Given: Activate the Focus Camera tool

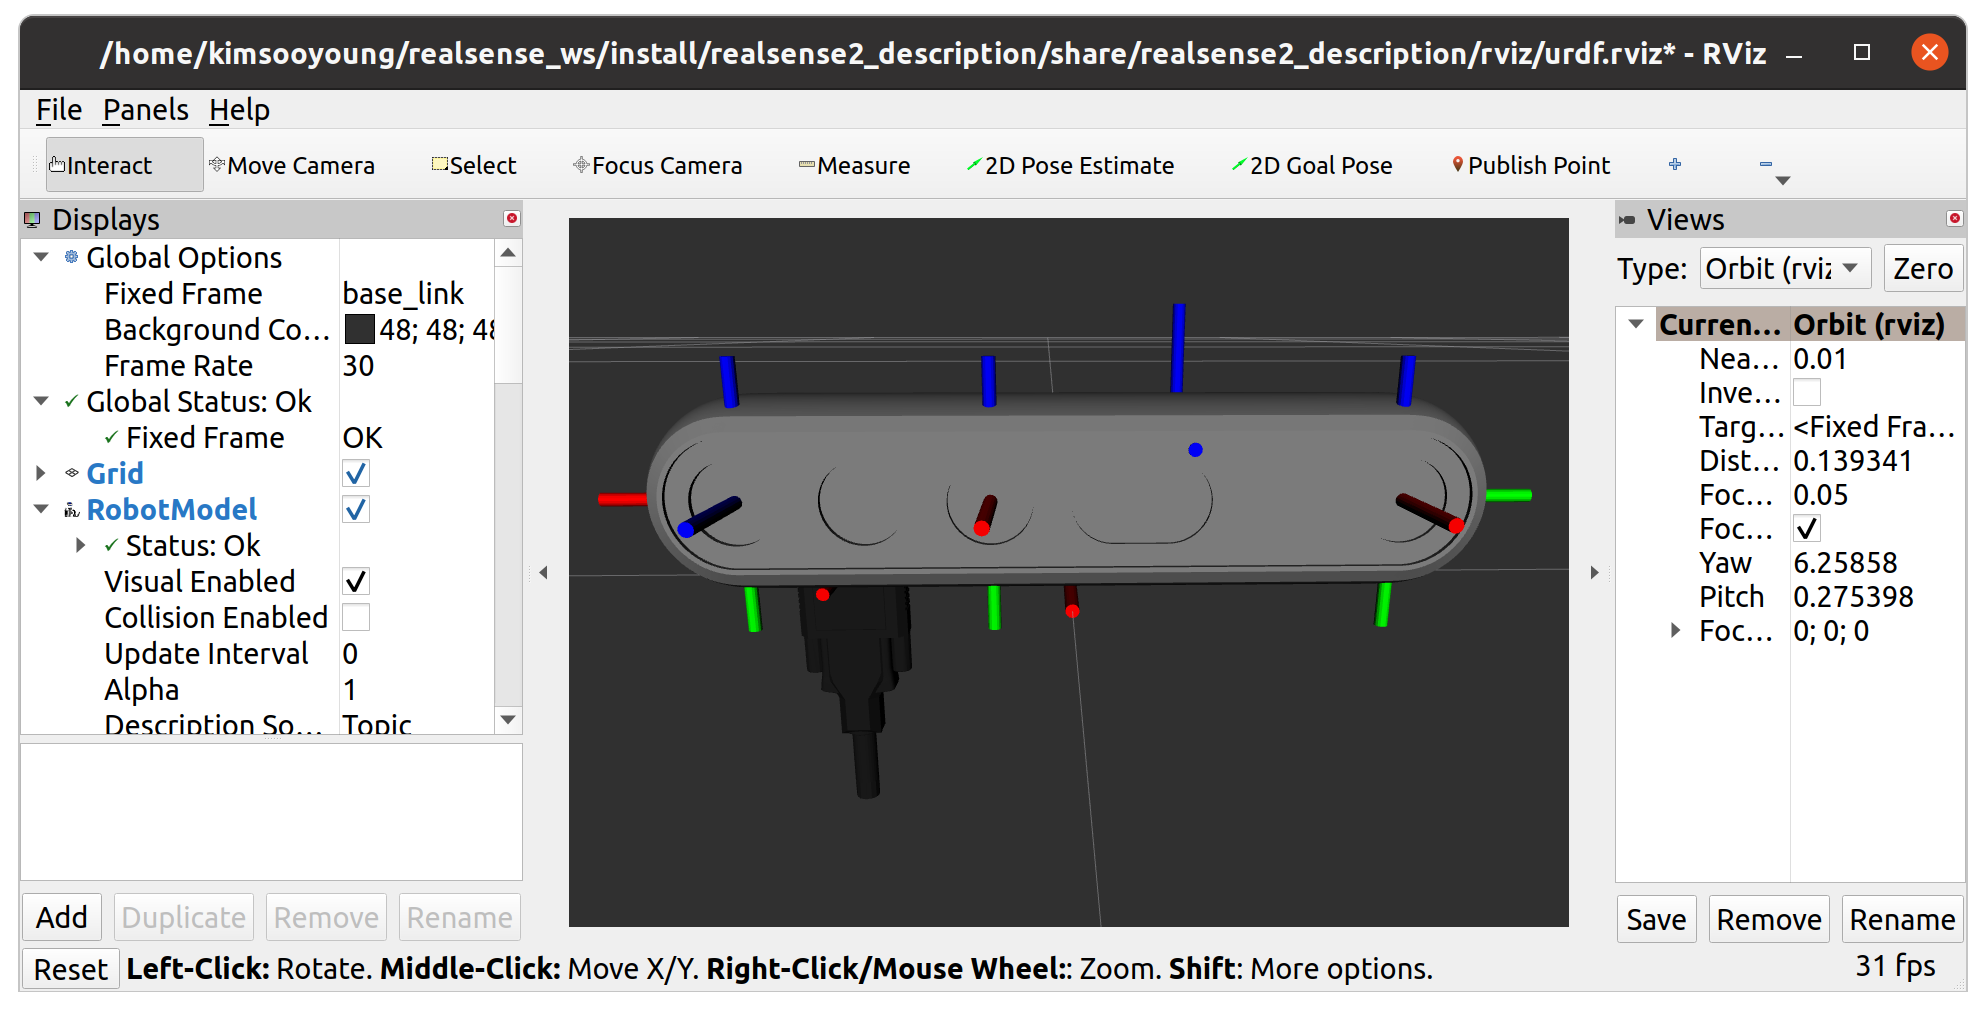Looking at the screenshot, I should tap(657, 165).
